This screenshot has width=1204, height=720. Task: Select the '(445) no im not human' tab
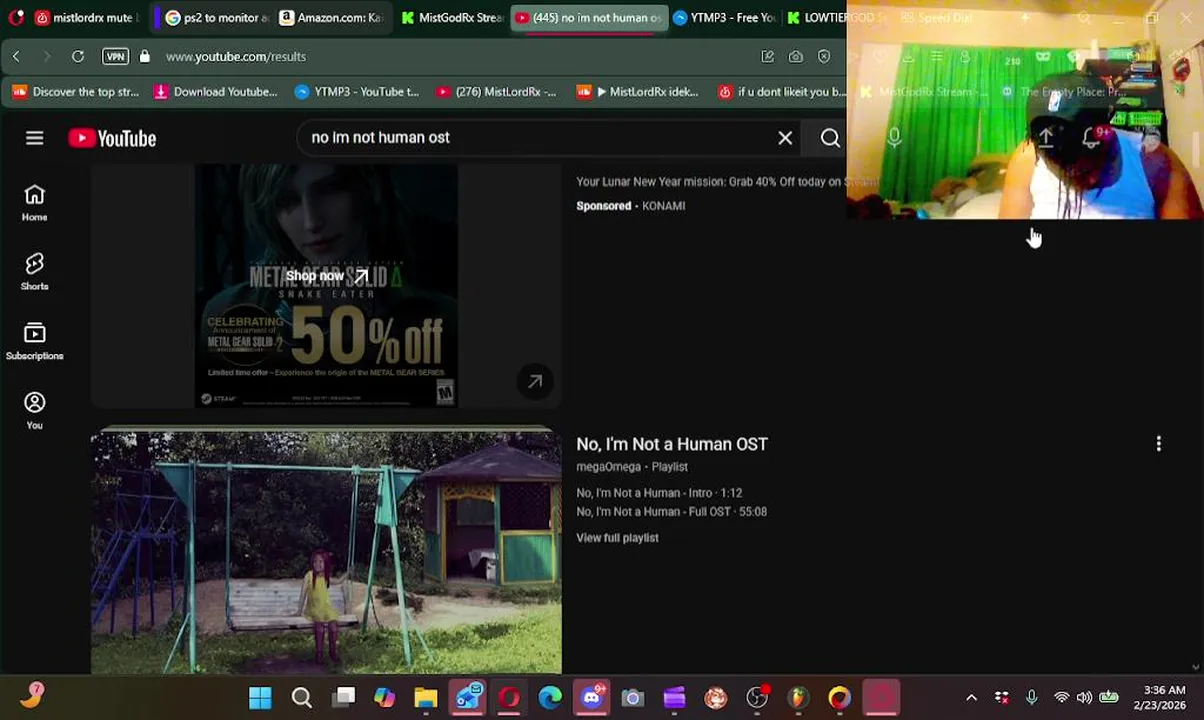coord(588,18)
